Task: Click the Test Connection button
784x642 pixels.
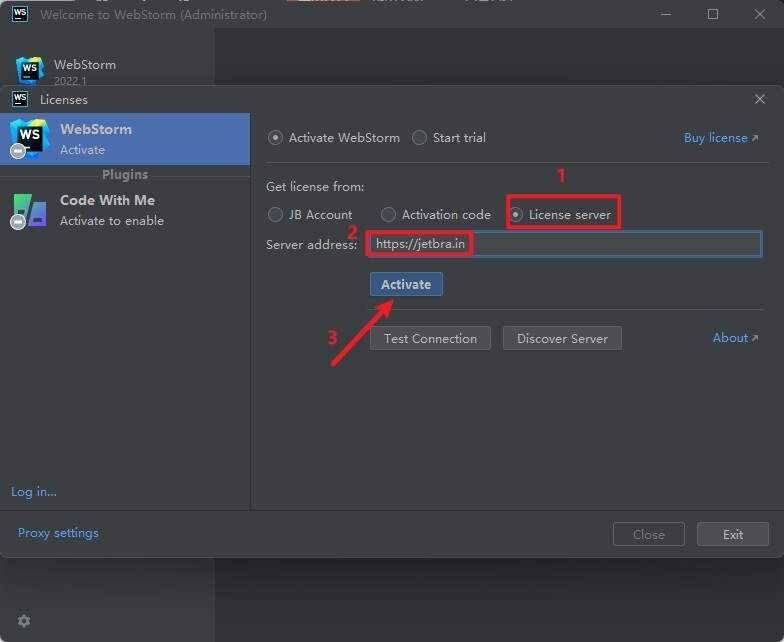Action: click(430, 338)
